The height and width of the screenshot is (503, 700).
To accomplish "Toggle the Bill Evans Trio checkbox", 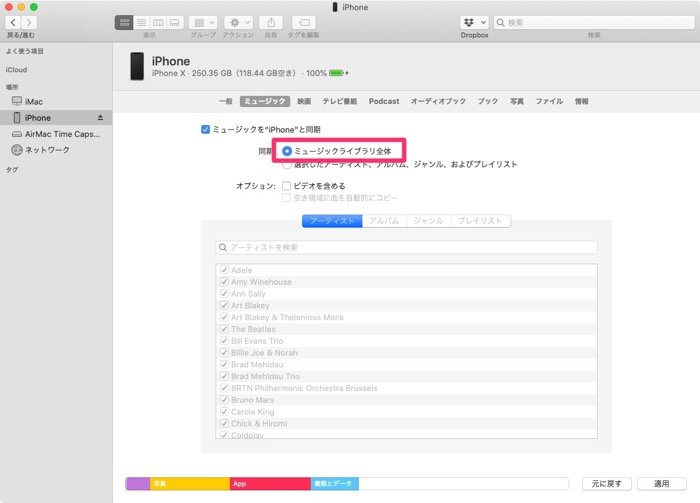I will click(224, 341).
